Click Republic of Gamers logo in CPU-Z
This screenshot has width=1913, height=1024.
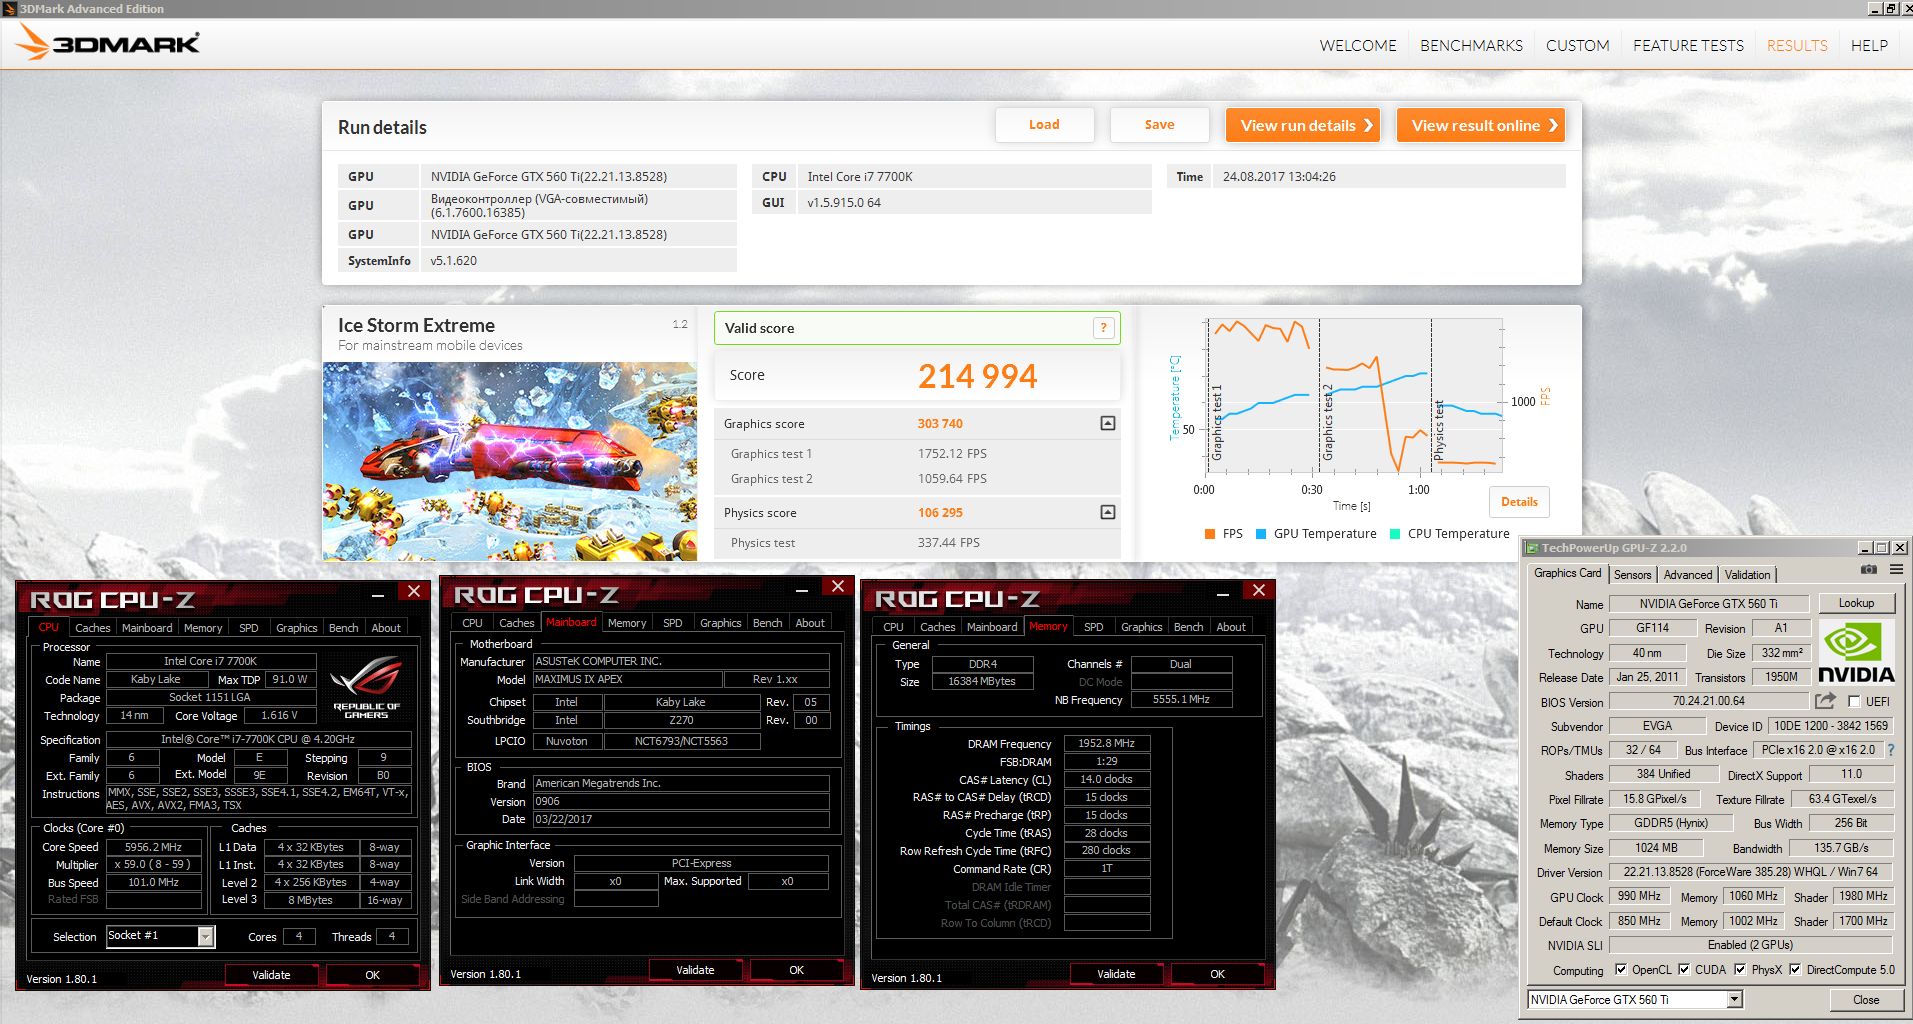pyautogui.click(x=366, y=686)
